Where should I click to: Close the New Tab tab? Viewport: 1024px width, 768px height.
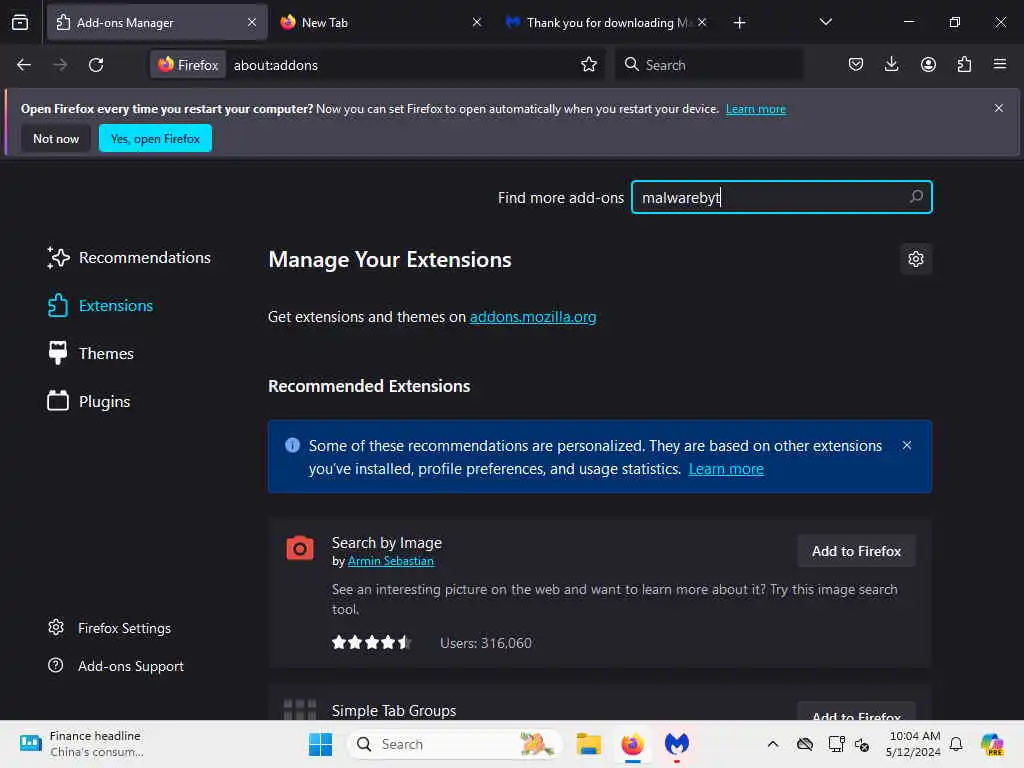[477, 22]
